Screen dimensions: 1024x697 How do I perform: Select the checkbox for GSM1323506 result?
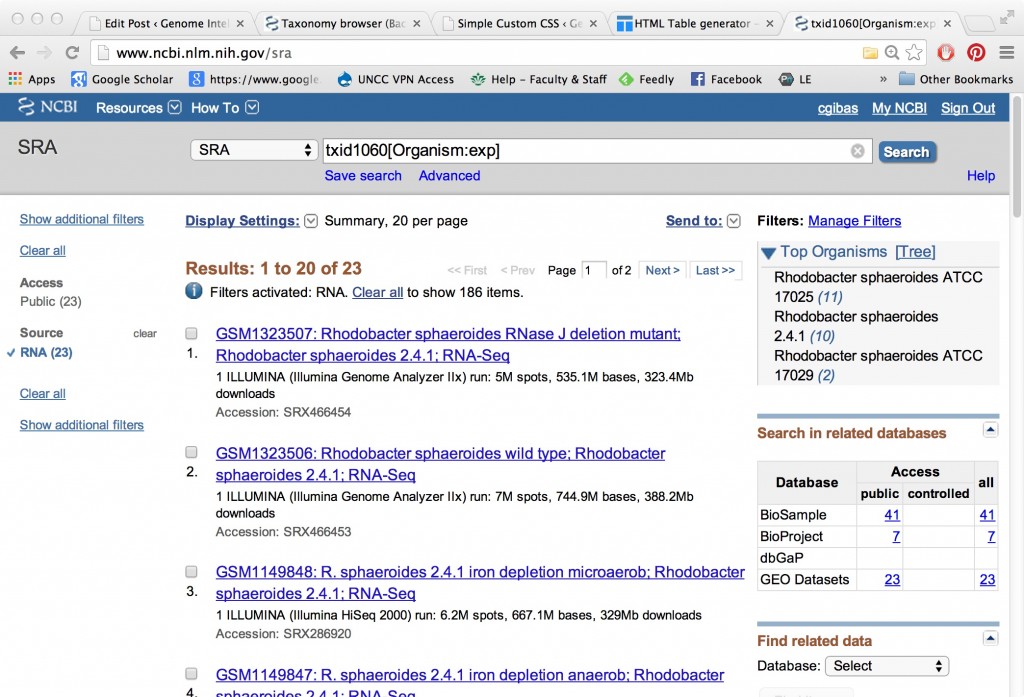click(192, 453)
